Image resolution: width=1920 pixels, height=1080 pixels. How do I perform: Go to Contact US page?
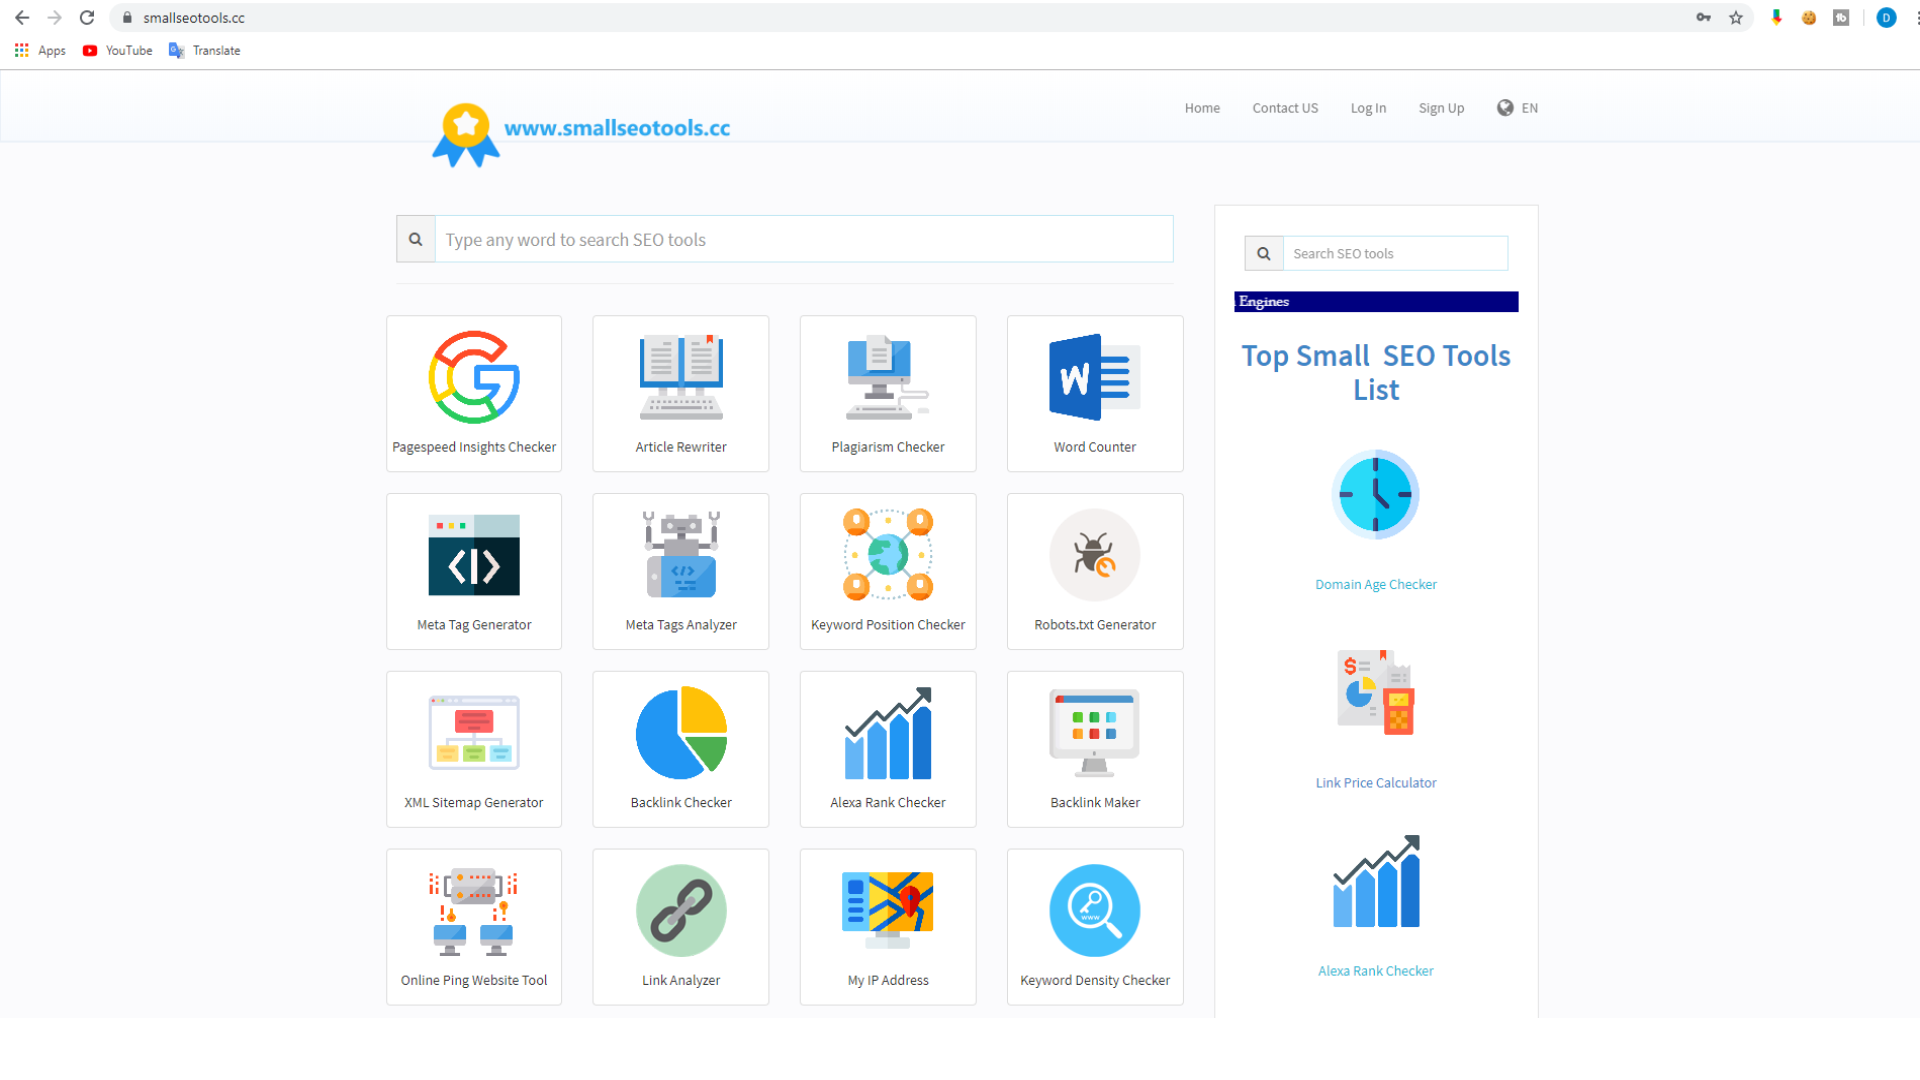[1285, 108]
